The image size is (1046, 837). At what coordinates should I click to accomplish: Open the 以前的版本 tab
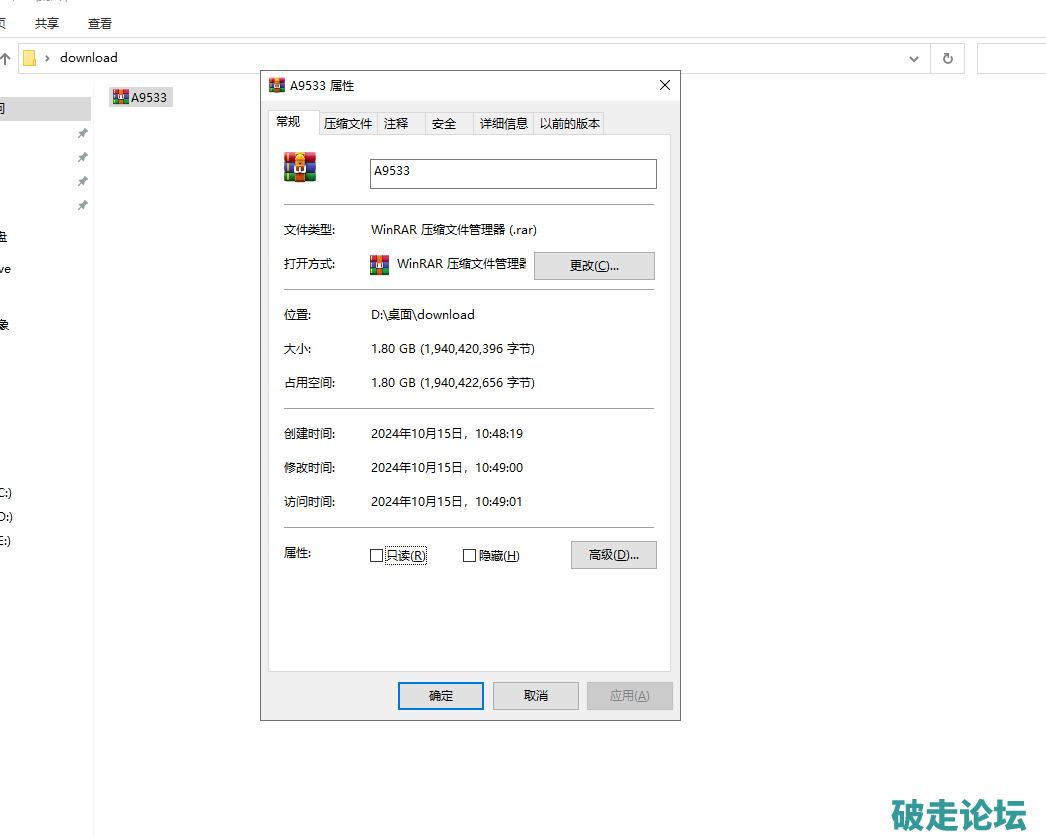[569, 124]
